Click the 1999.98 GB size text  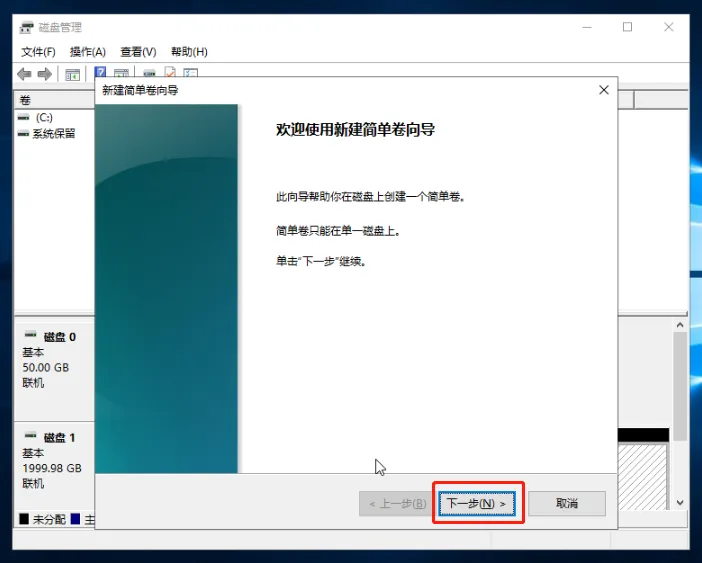[x=52, y=468]
